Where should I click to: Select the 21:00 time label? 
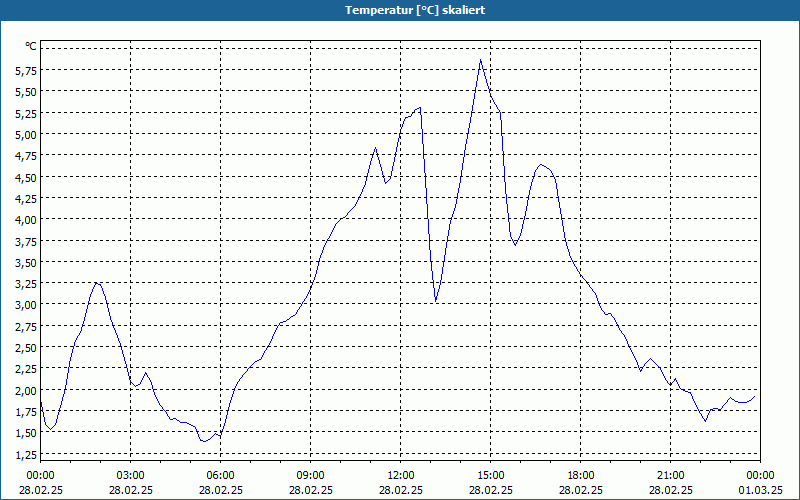[x=670, y=476]
